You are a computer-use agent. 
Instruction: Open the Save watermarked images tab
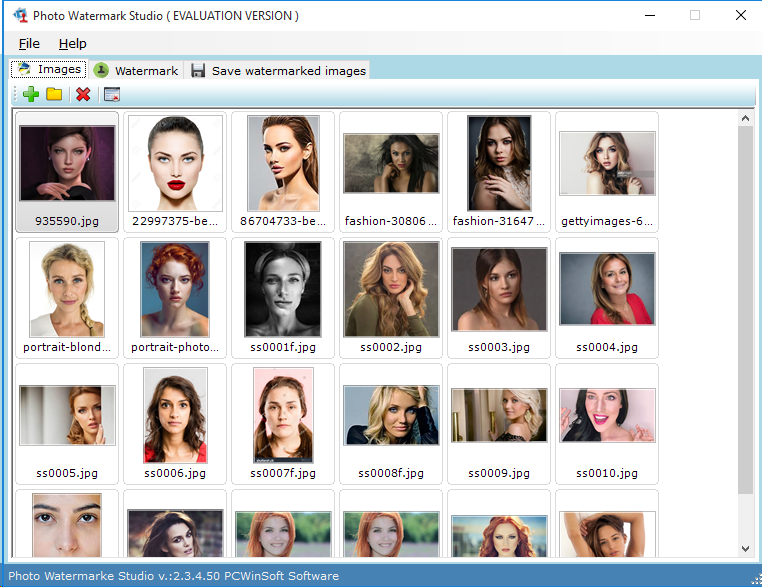(278, 70)
